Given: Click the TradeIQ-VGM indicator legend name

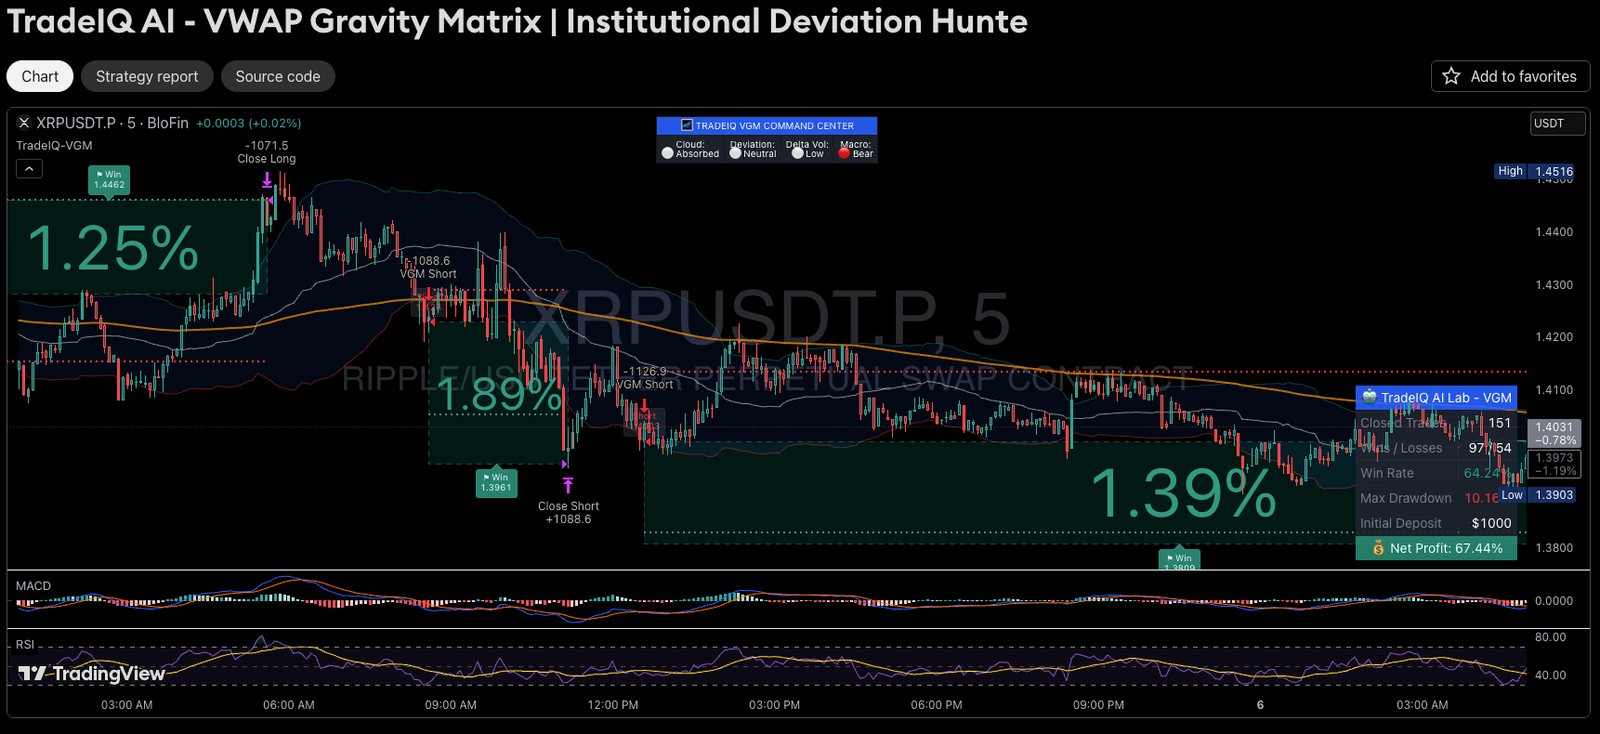Looking at the screenshot, I should pyautogui.click(x=54, y=146).
